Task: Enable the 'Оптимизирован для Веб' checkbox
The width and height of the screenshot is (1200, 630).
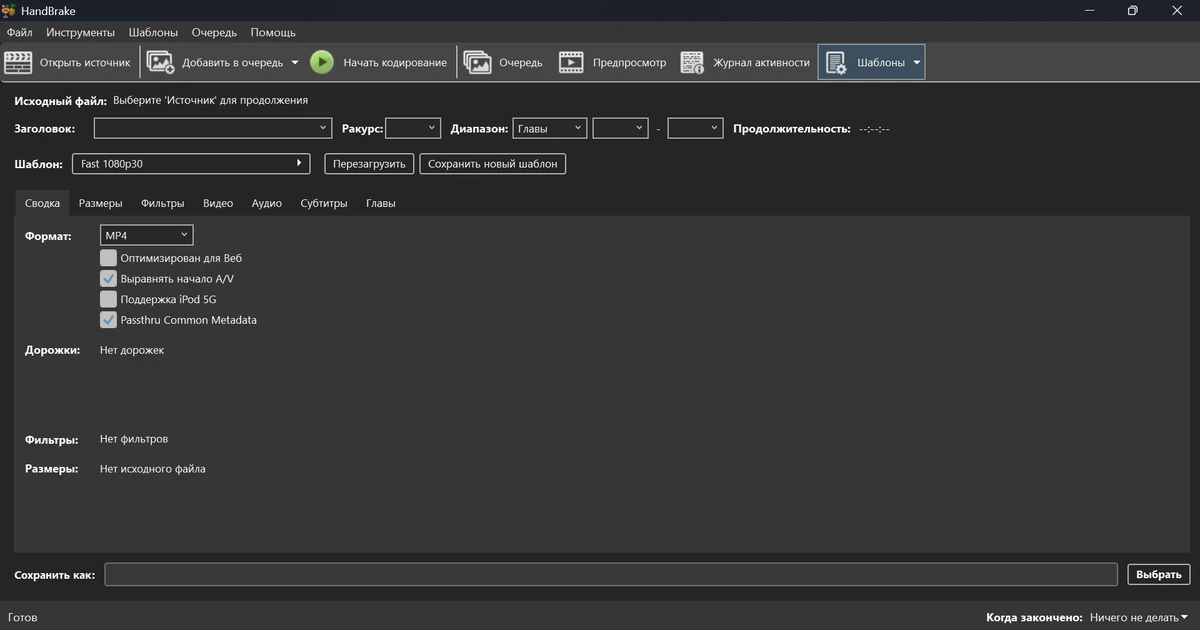Action: point(109,258)
